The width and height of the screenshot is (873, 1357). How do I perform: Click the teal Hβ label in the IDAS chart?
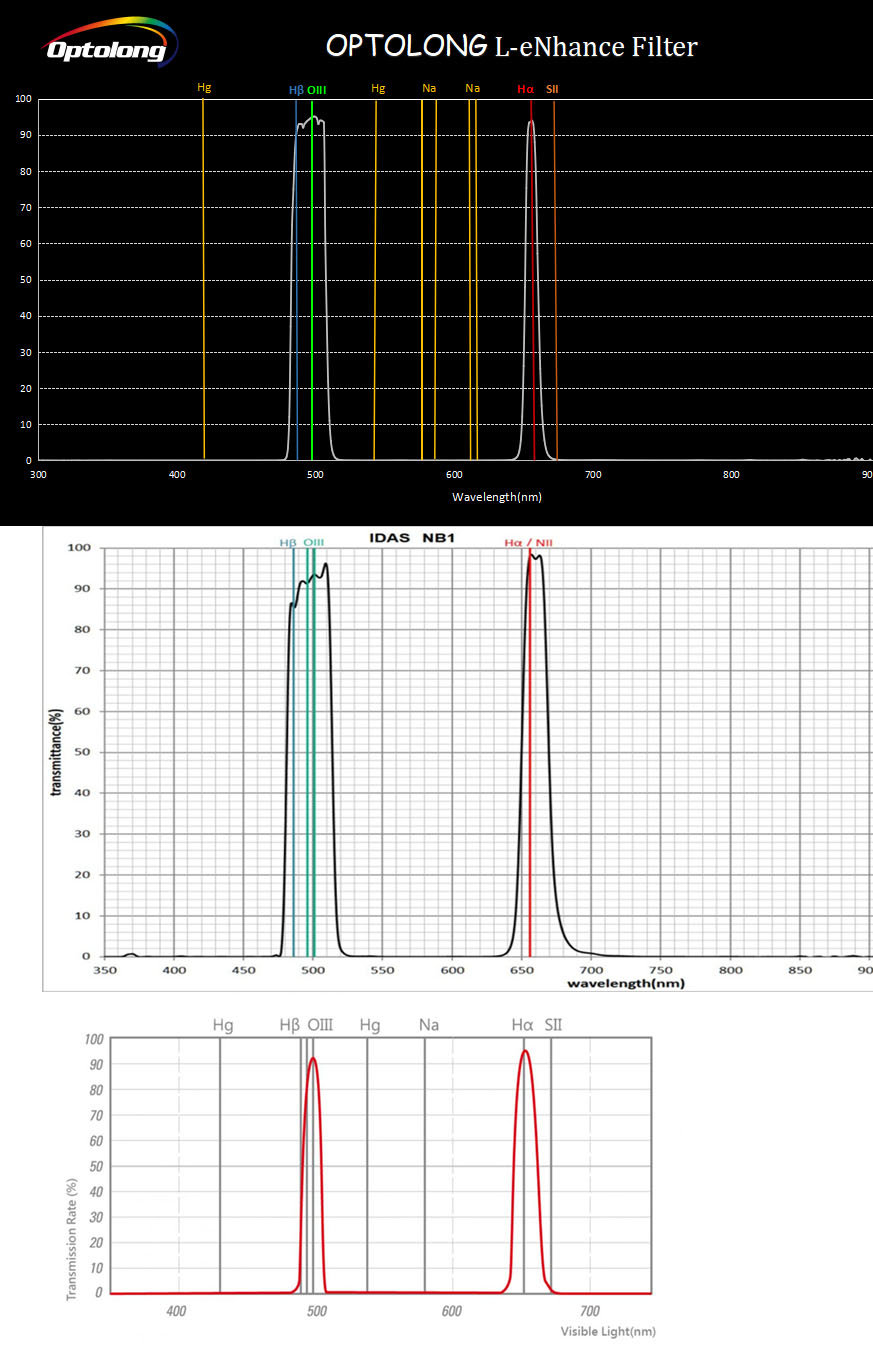[288, 542]
